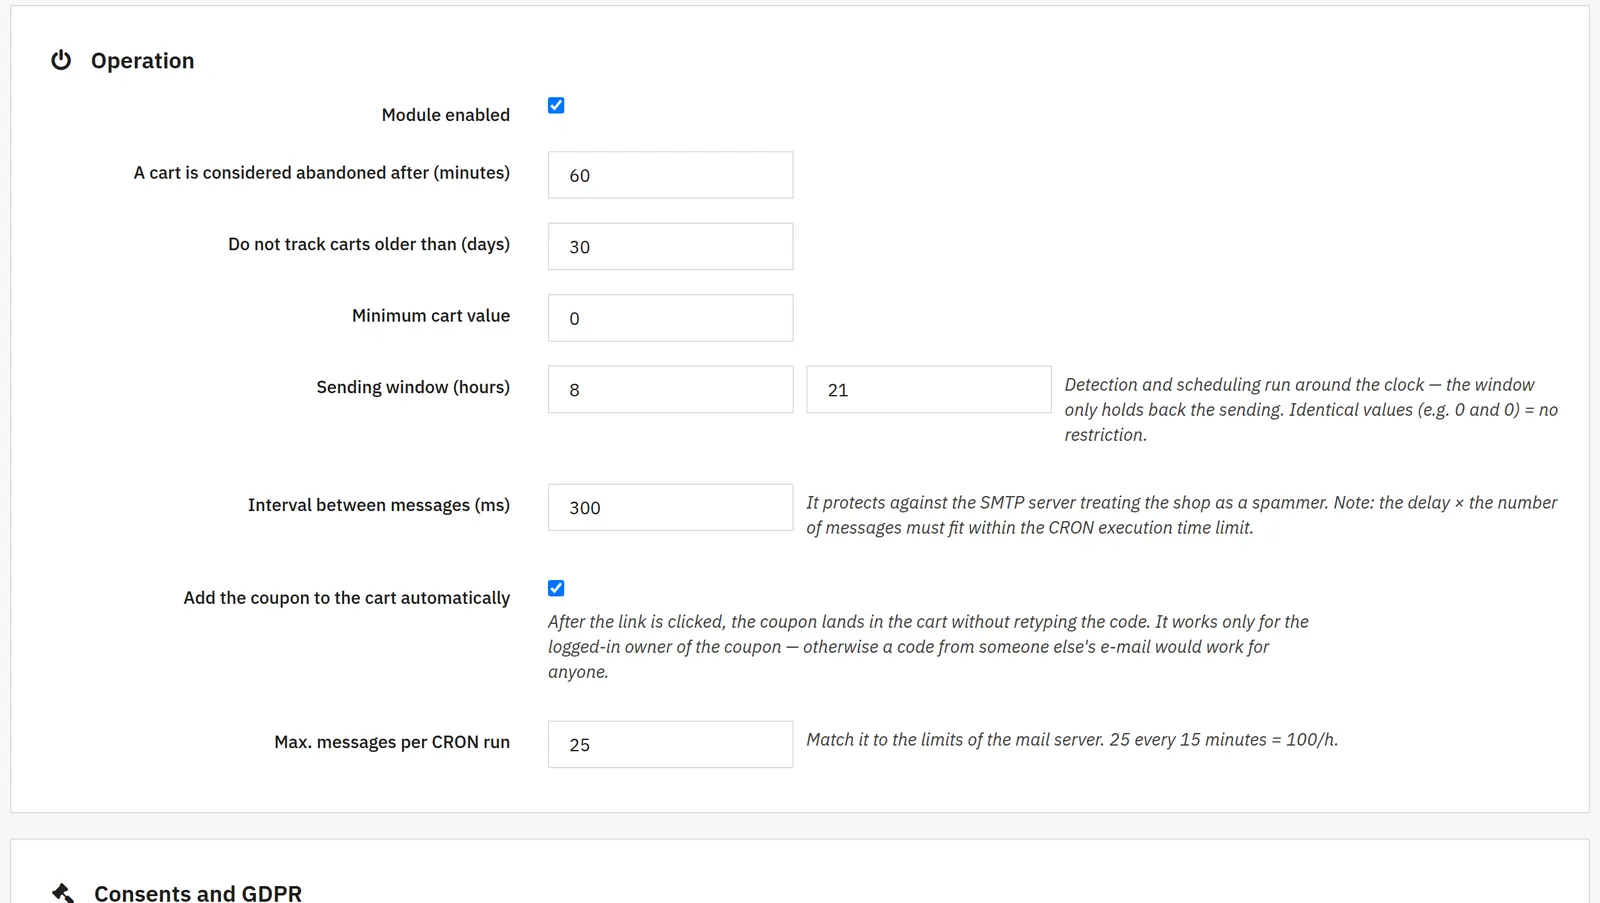This screenshot has height=903, width=1600.
Task: Click the help text about mail server limits
Action: (x=1072, y=740)
